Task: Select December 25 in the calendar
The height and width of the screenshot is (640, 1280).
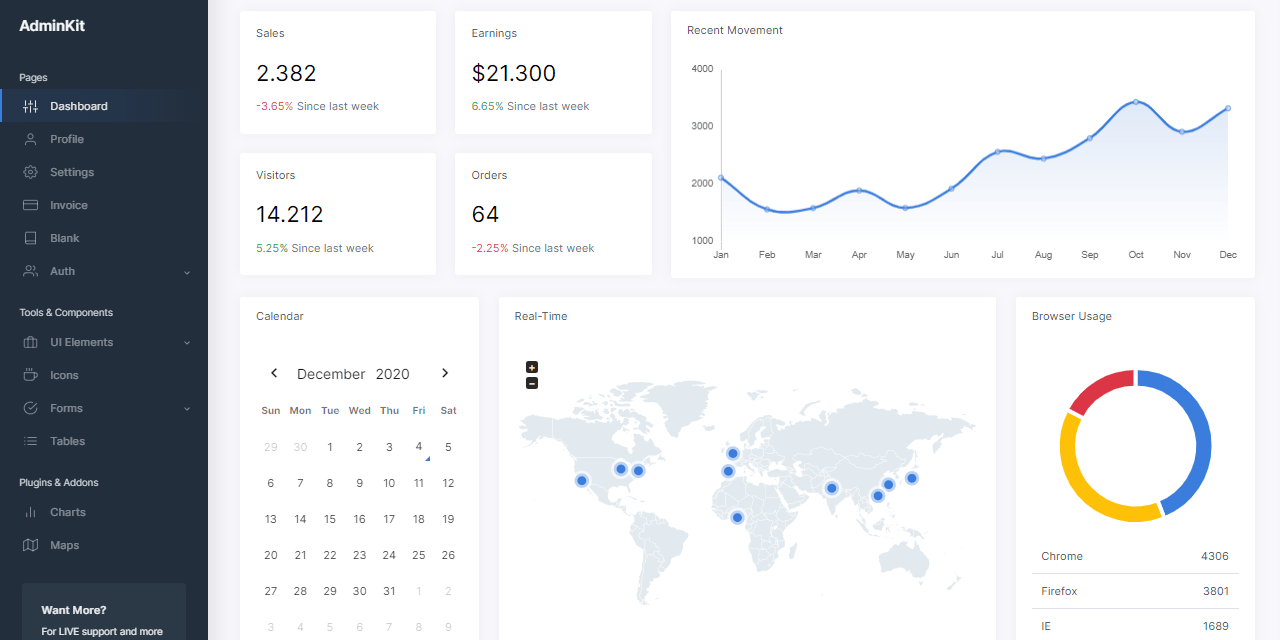Action: click(x=419, y=555)
